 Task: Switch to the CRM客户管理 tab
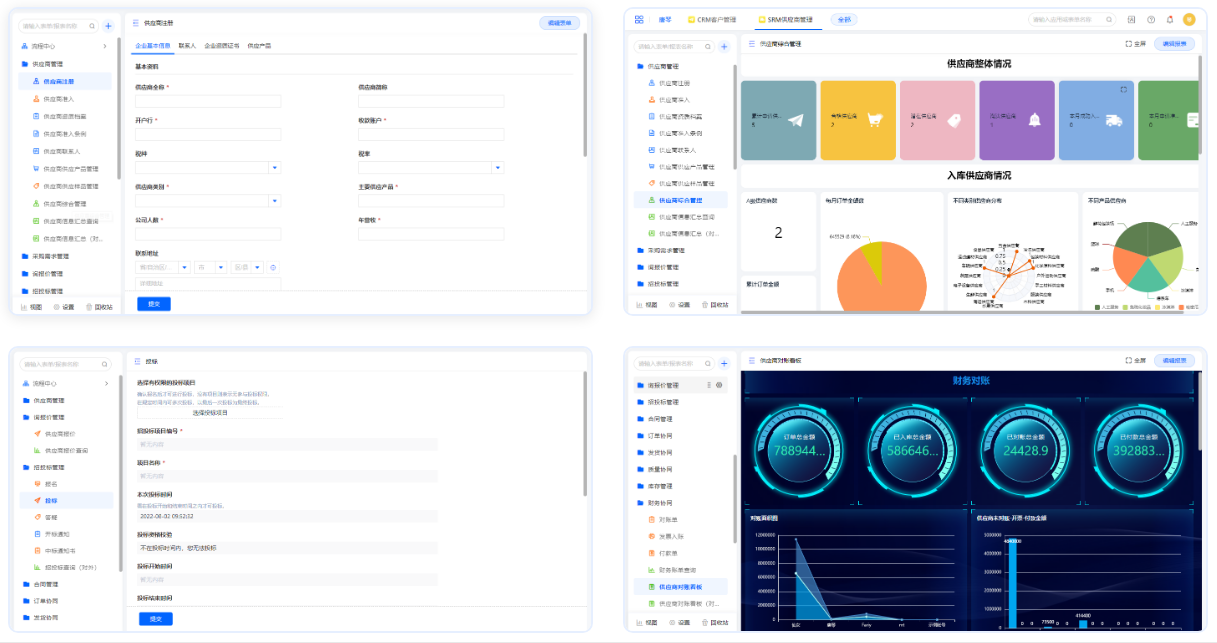pos(710,19)
